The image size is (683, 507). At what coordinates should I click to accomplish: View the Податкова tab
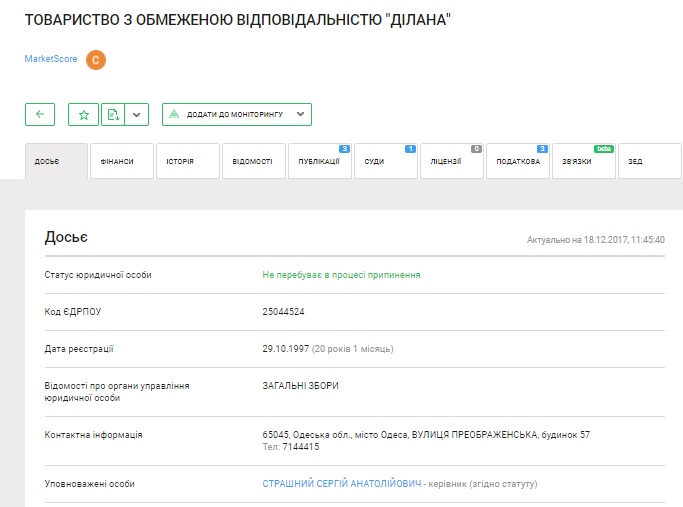pos(517,161)
